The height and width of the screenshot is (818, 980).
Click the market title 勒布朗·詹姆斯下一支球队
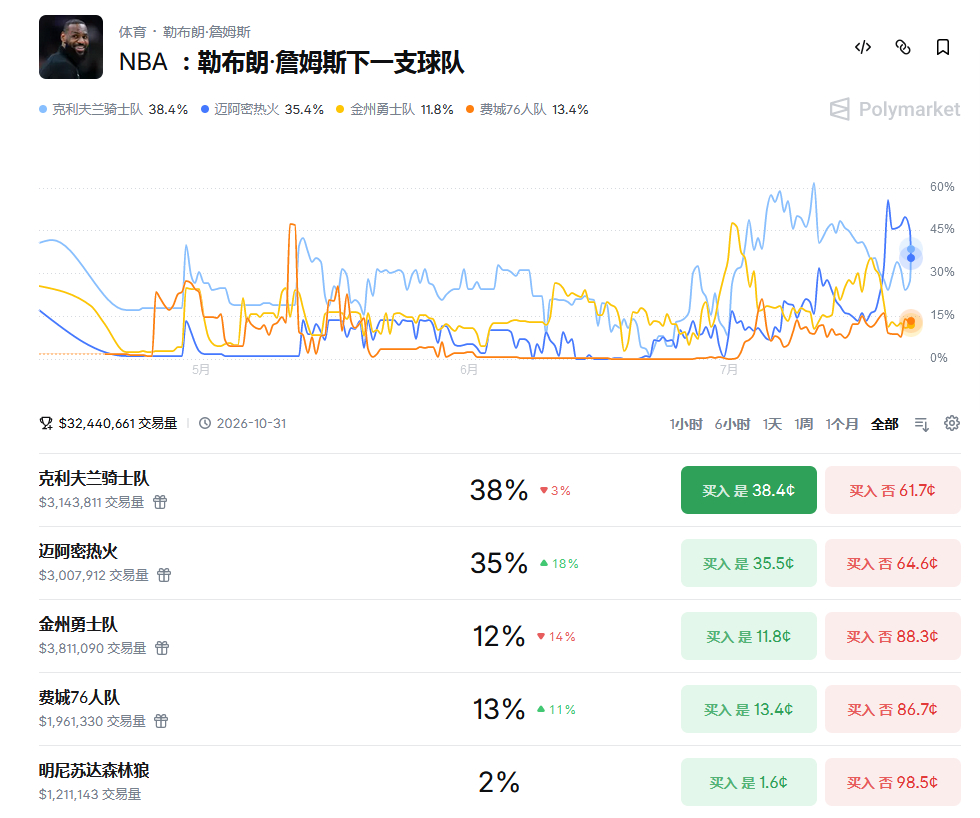(x=331, y=62)
